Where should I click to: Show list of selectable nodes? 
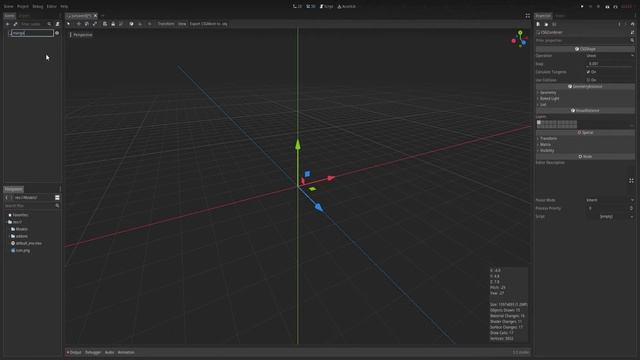click(105, 24)
